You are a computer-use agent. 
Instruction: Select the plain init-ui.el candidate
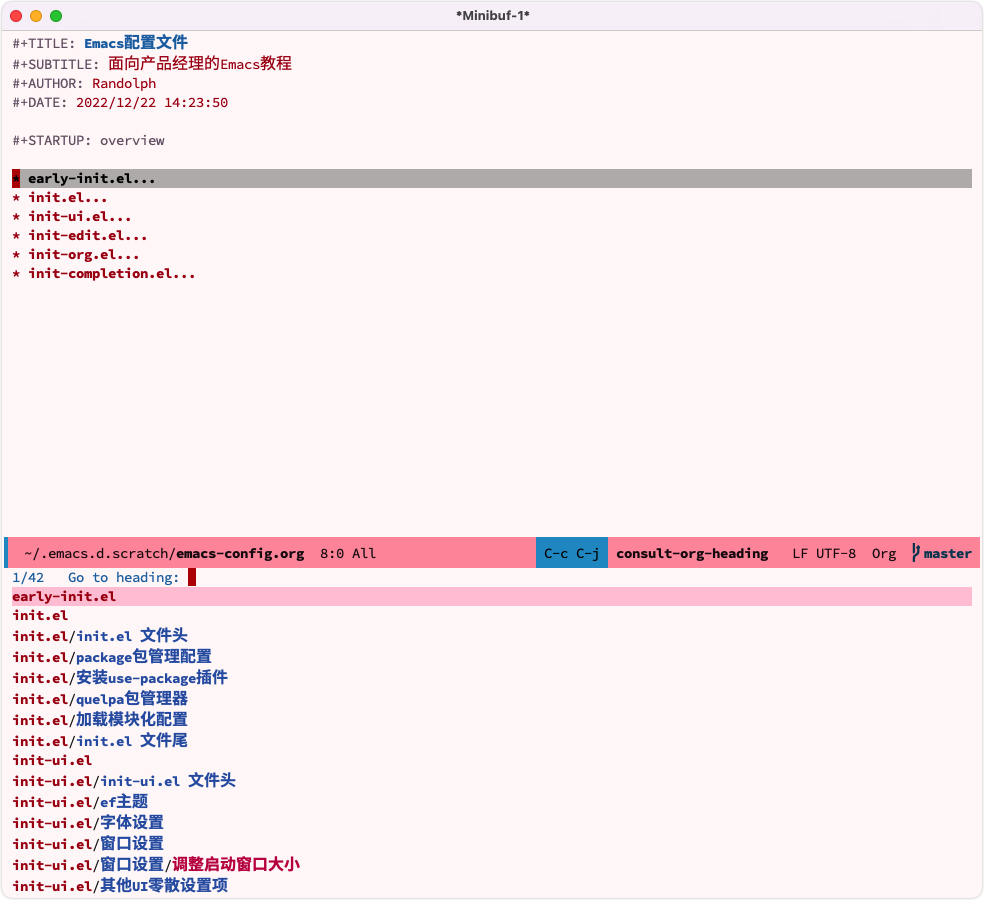click(x=52, y=761)
